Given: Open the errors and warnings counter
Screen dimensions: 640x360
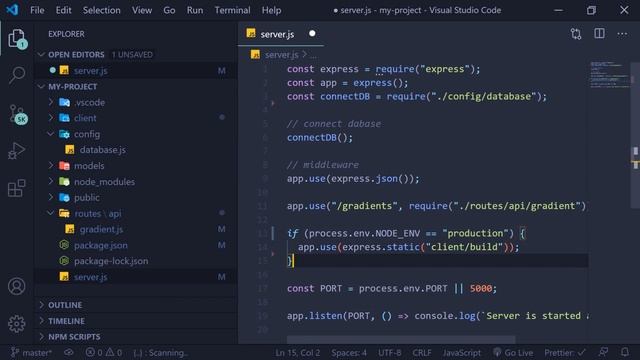Looking at the screenshot, I should (104, 353).
